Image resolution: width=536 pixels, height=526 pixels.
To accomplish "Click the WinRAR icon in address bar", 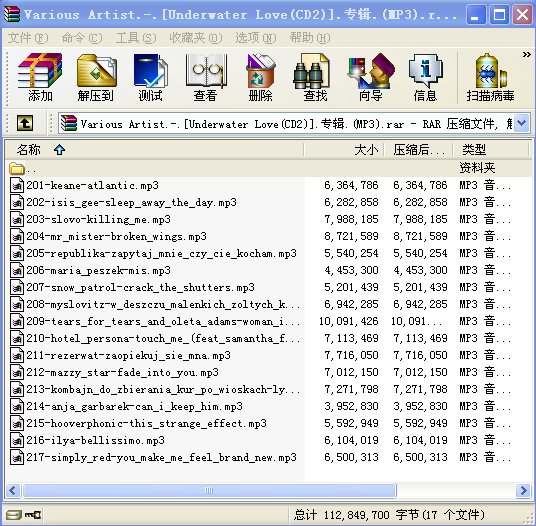I will click(x=69, y=123).
